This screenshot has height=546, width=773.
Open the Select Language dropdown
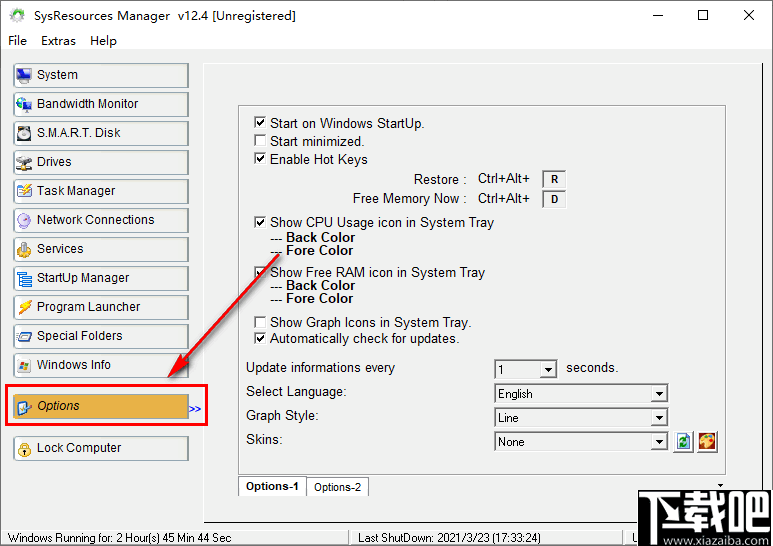(x=659, y=394)
